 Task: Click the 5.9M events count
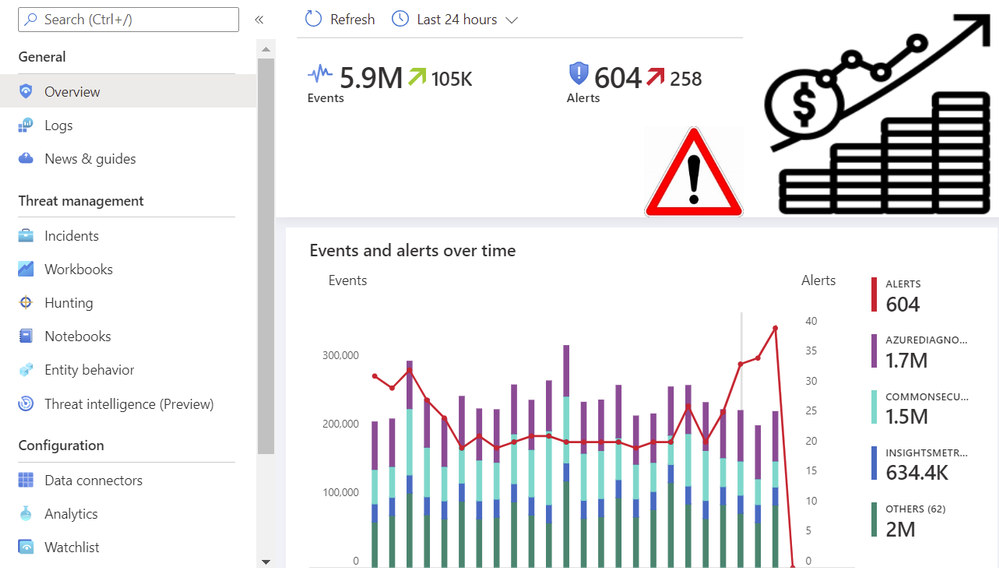(x=371, y=78)
